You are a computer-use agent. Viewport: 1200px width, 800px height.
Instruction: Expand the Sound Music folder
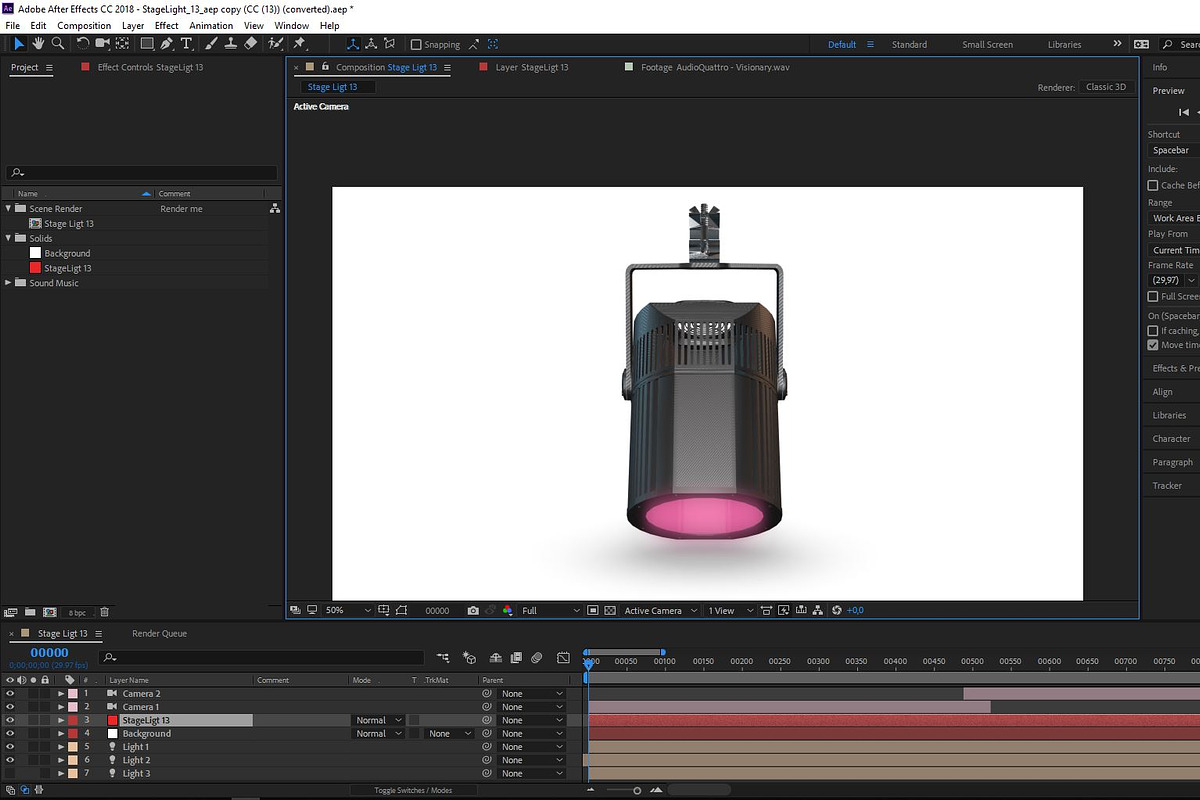[9, 283]
